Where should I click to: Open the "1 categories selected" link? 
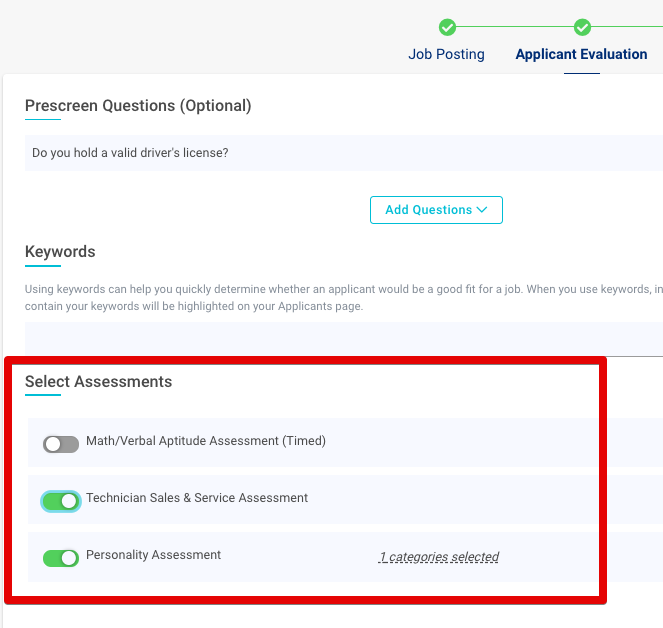(438, 557)
